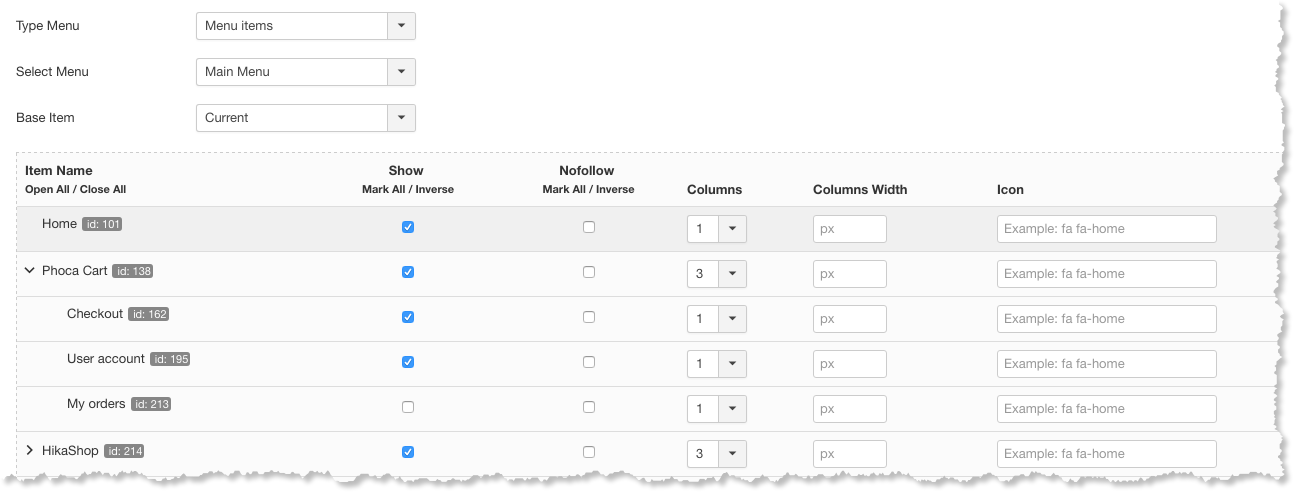This screenshot has width=1295, height=492.
Task: Tick Nofollow checkbox for Checkout
Action: pos(589,317)
